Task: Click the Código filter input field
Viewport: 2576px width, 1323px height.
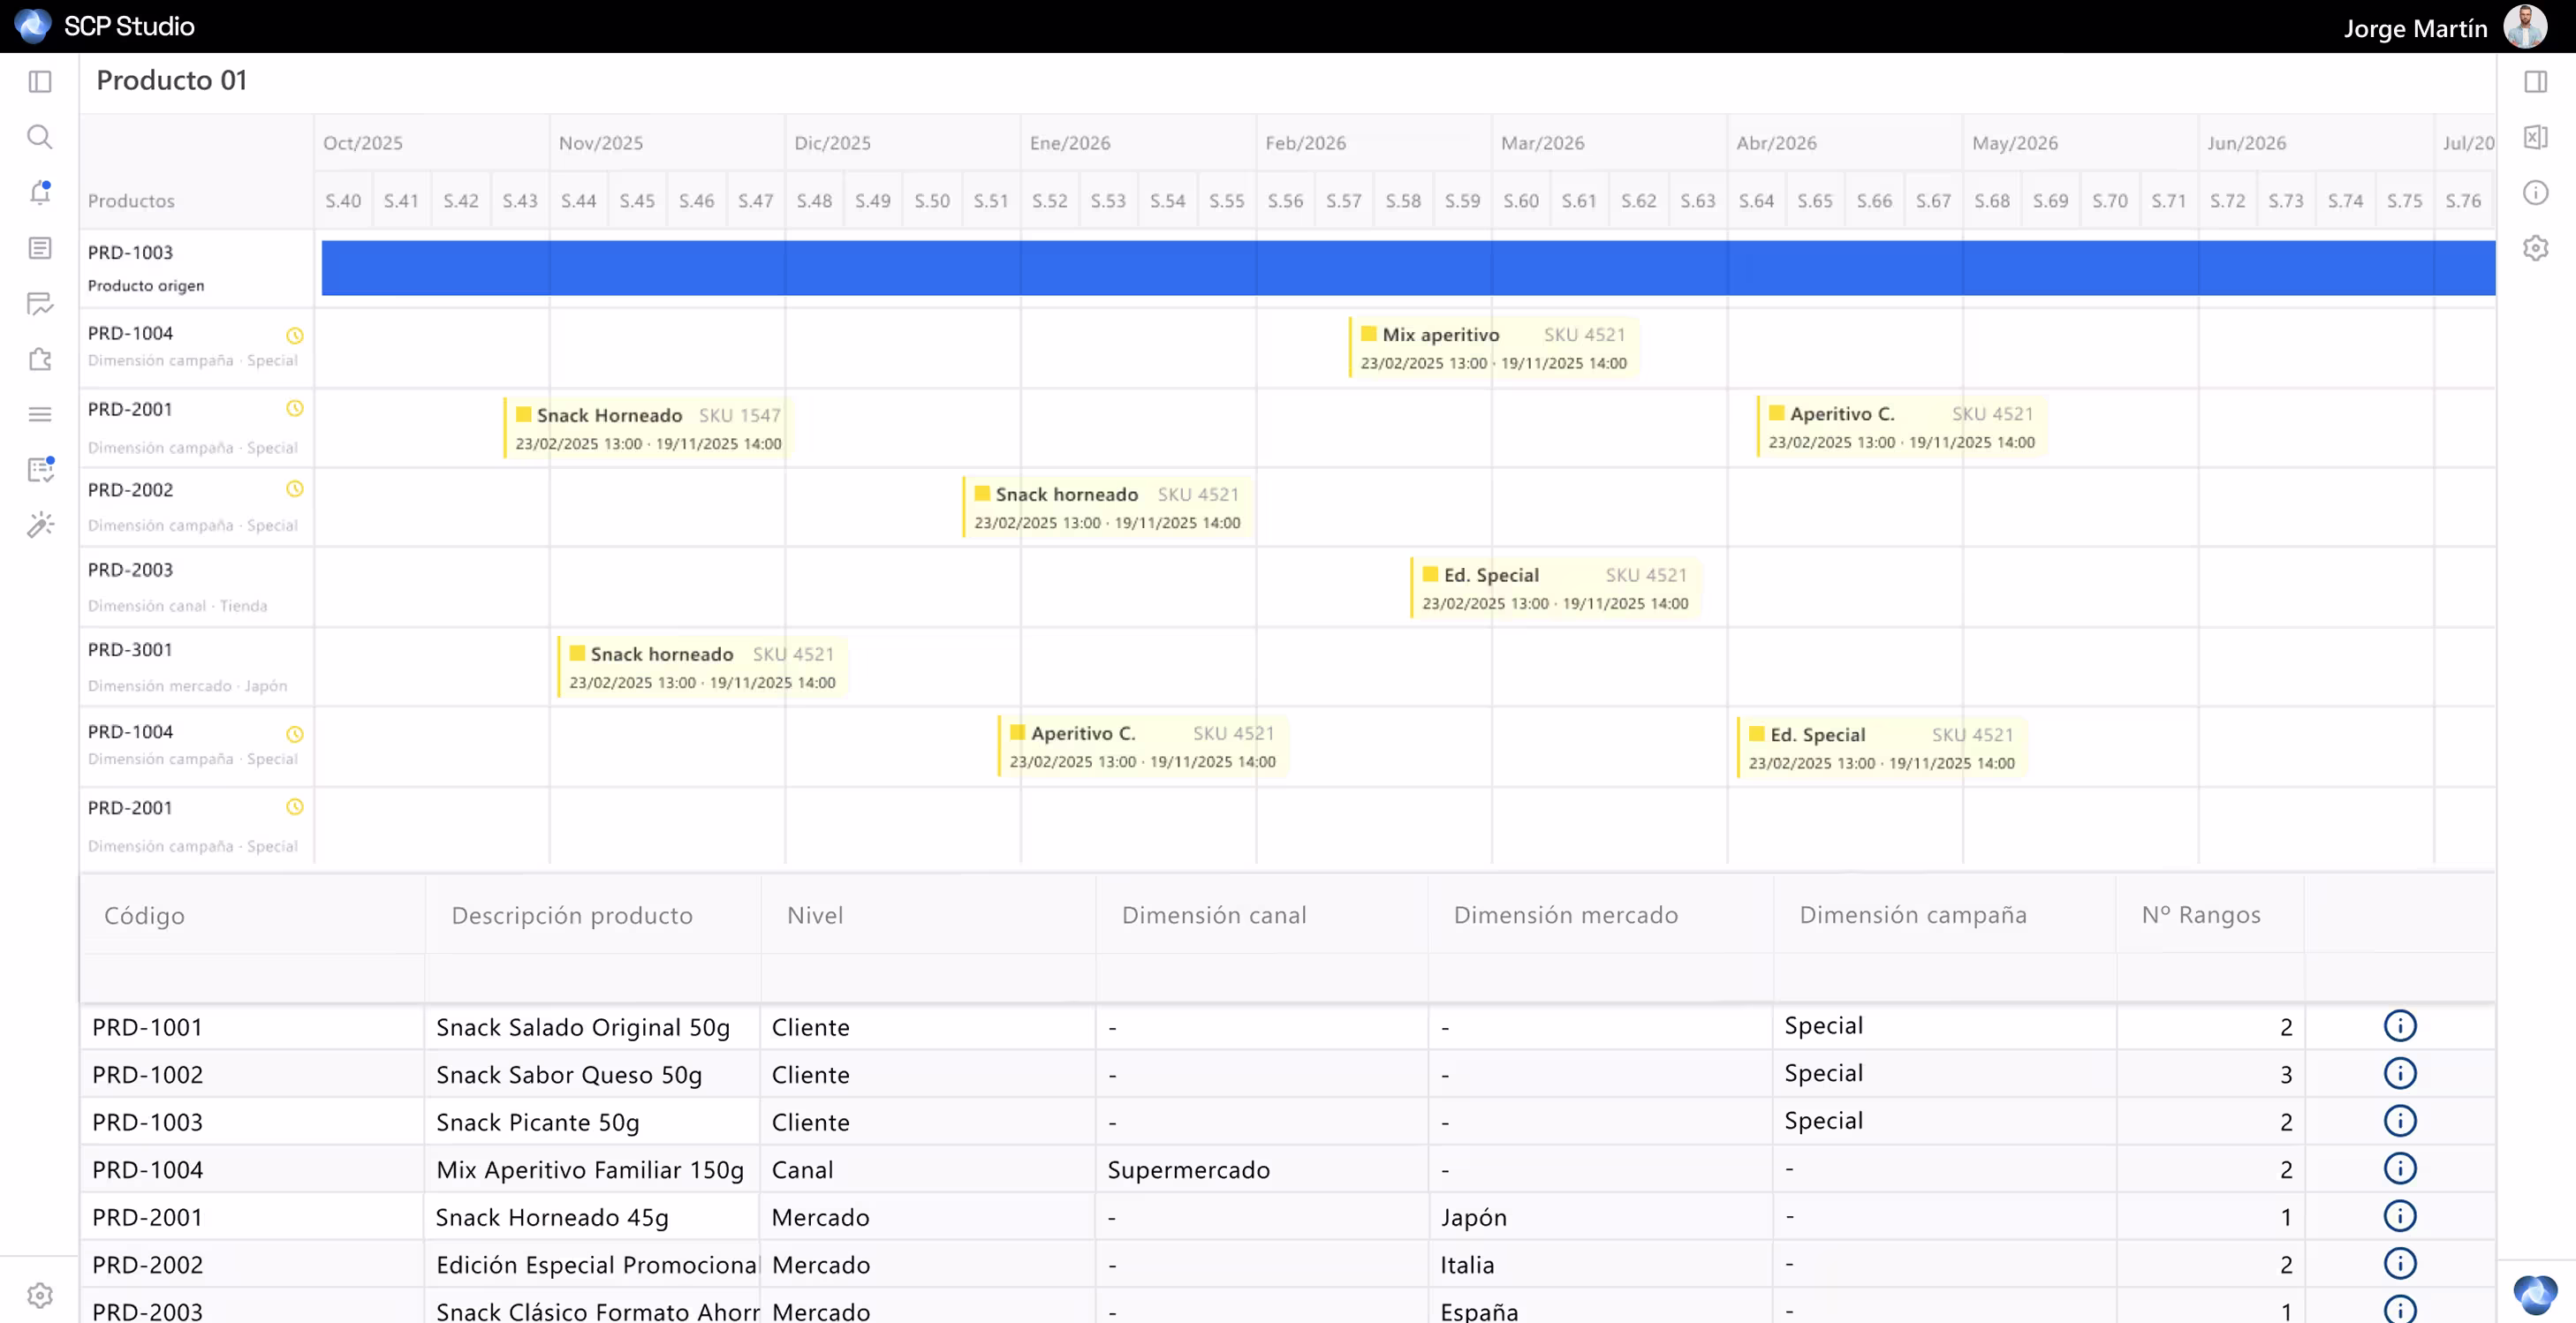Action: click(252, 977)
